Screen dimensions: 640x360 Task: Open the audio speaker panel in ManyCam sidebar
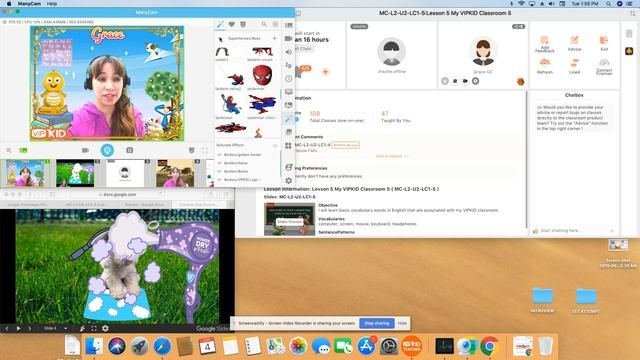pos(288,52)
